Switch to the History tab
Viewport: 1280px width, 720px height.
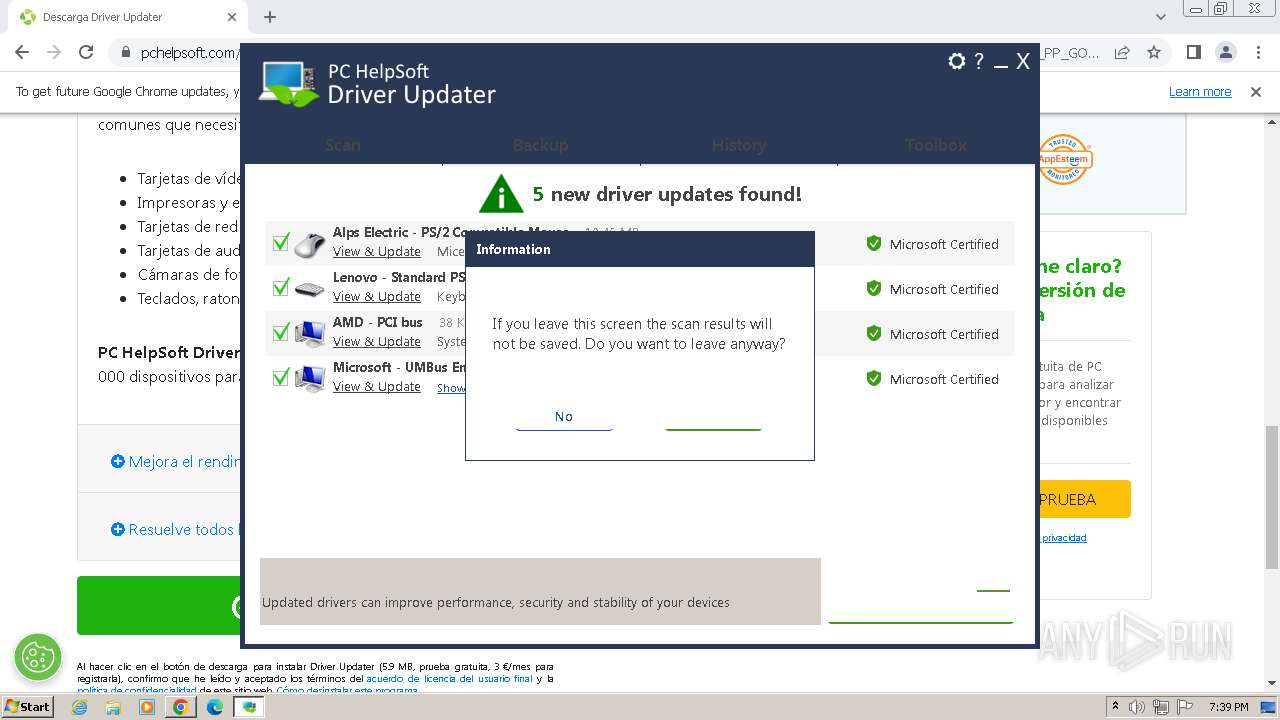click(x=739, y=145)
